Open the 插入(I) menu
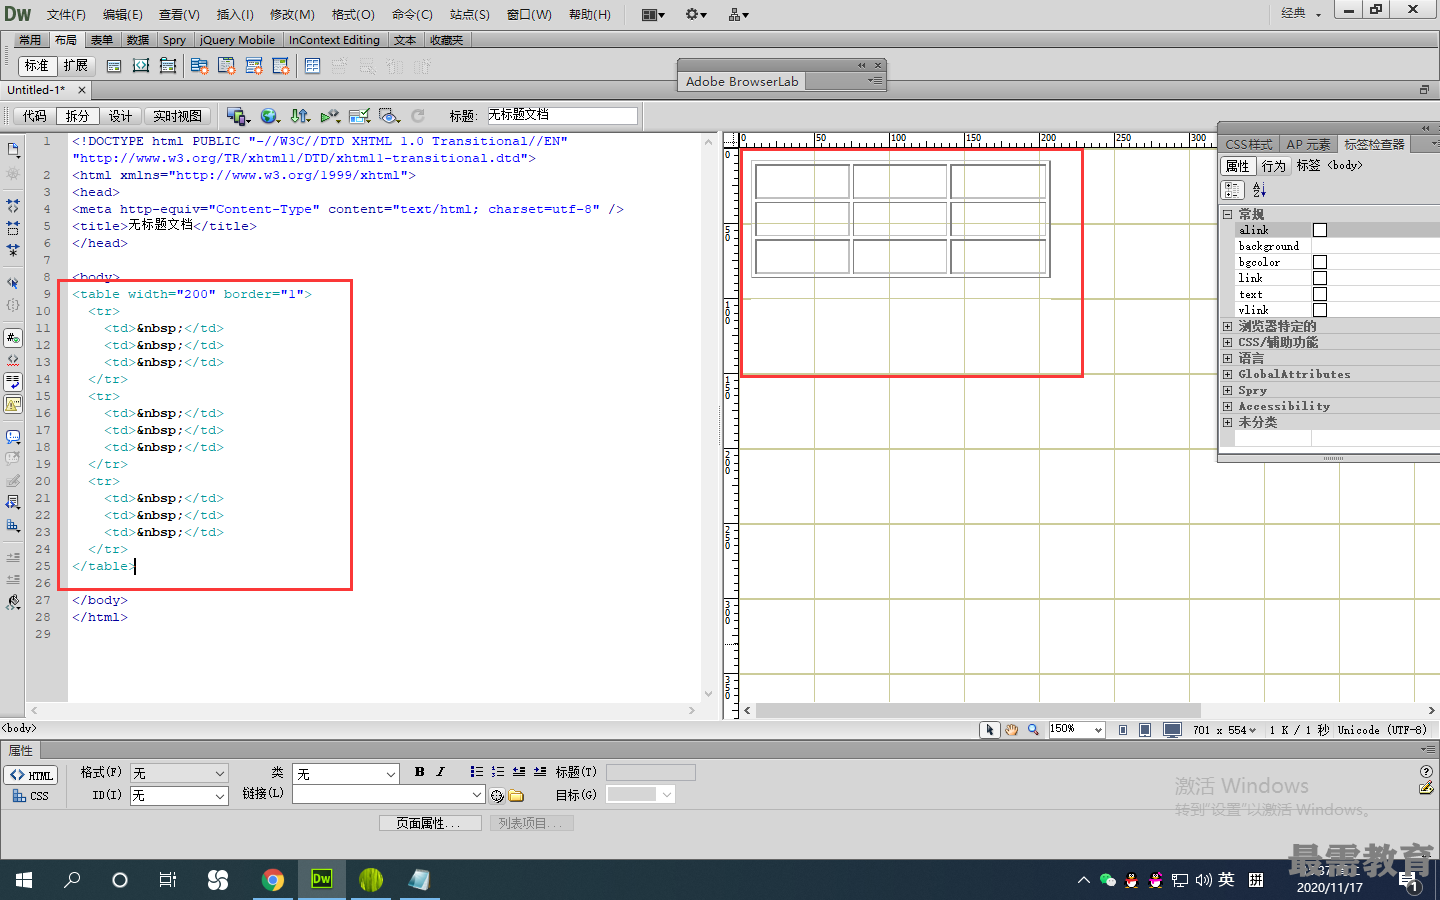The width and height of the screenshot is (1440, 900). coord(235,14)
